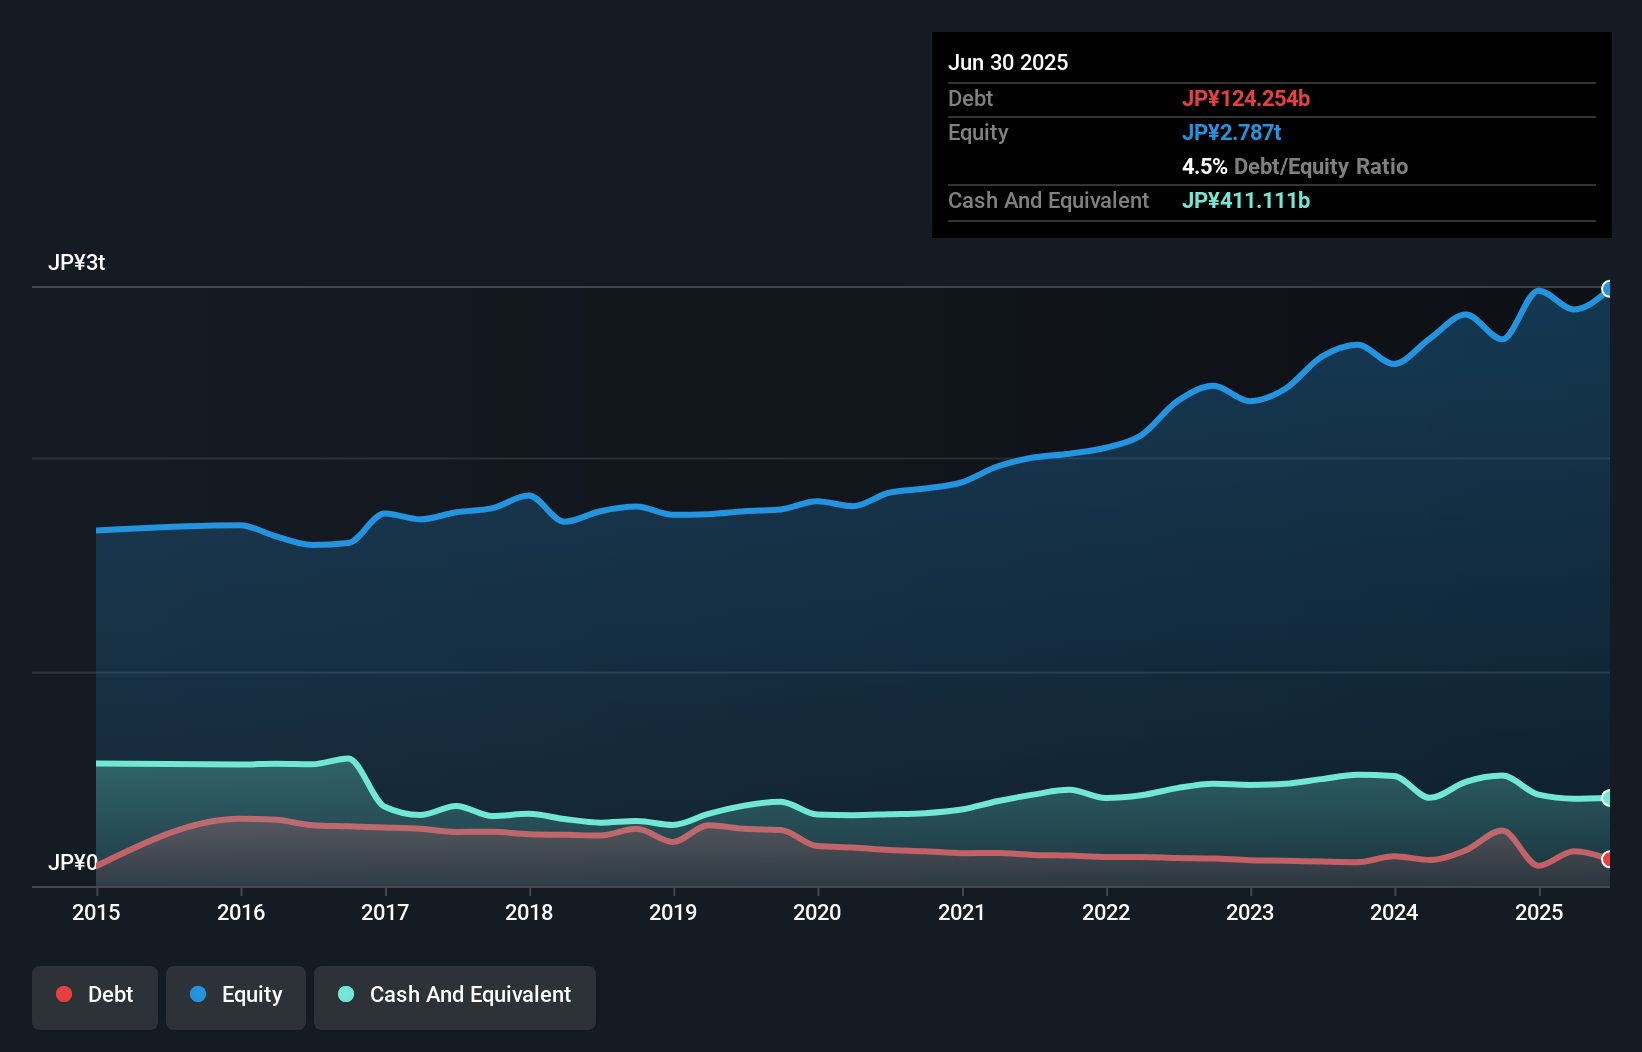
Task: Click the JP¥124.254b debt value in tooltip
Action: pyautogui.click(x=1245, y=98)
